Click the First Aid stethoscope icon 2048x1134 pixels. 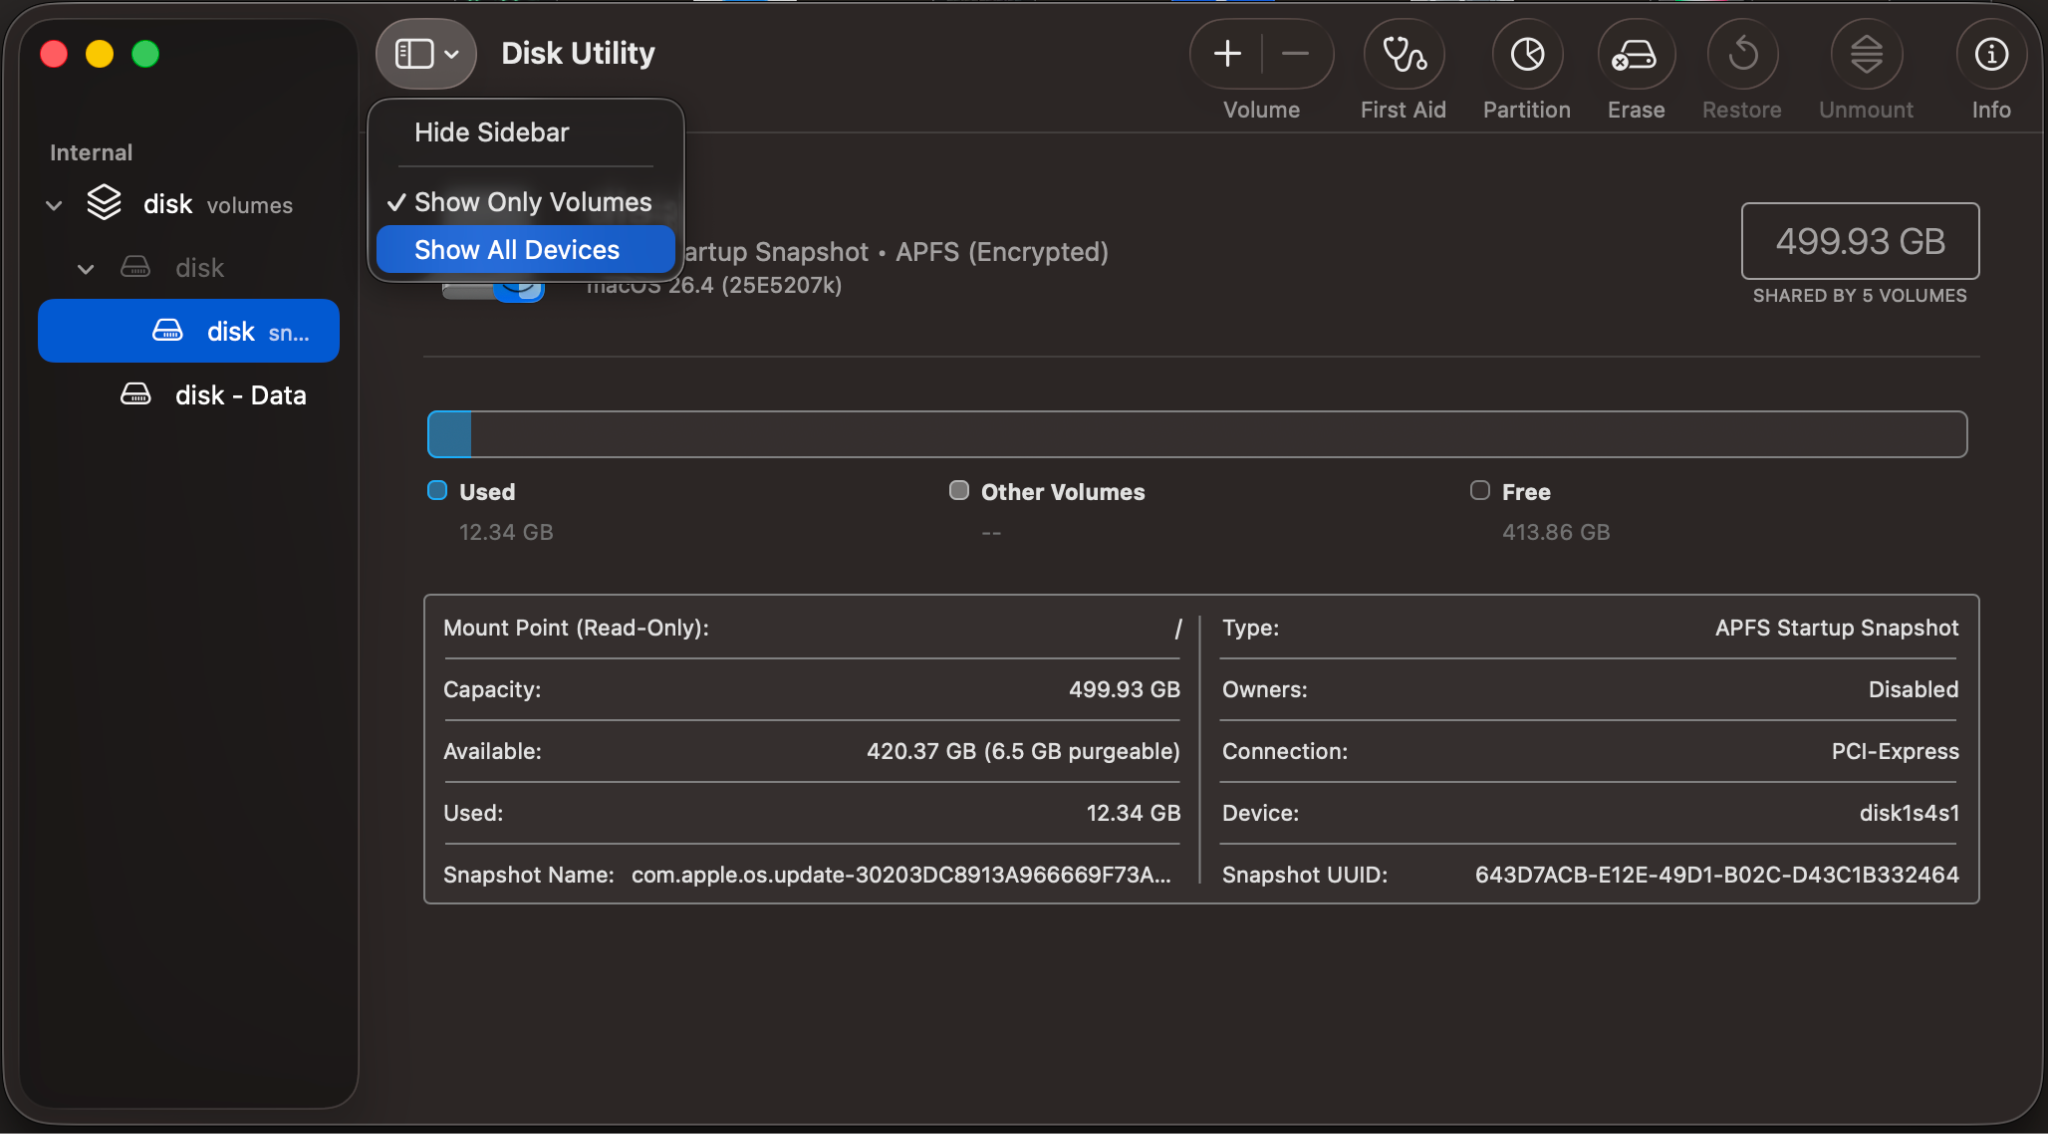pyautogui.click(x=1403, y=55)
